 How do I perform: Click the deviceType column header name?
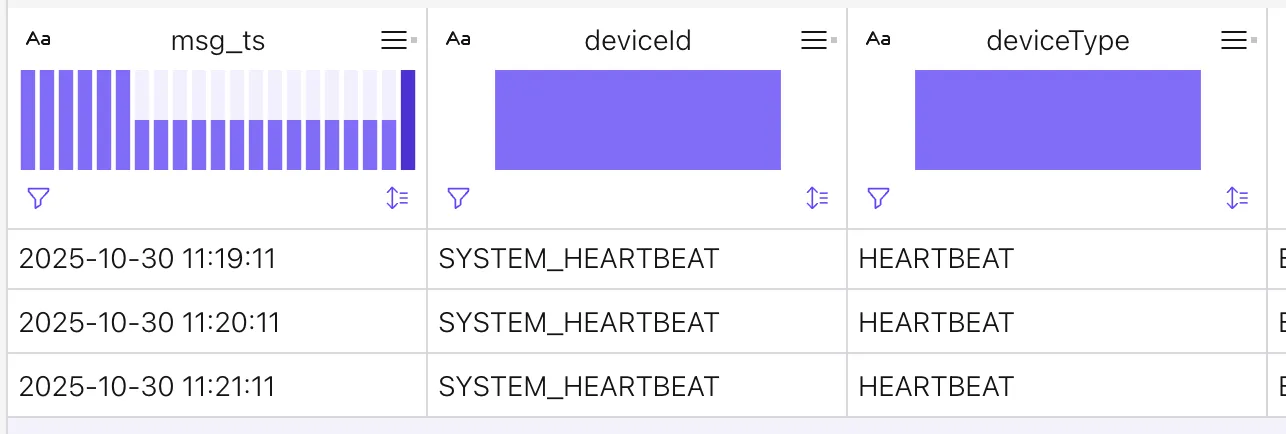click(x=1058, y=40)
